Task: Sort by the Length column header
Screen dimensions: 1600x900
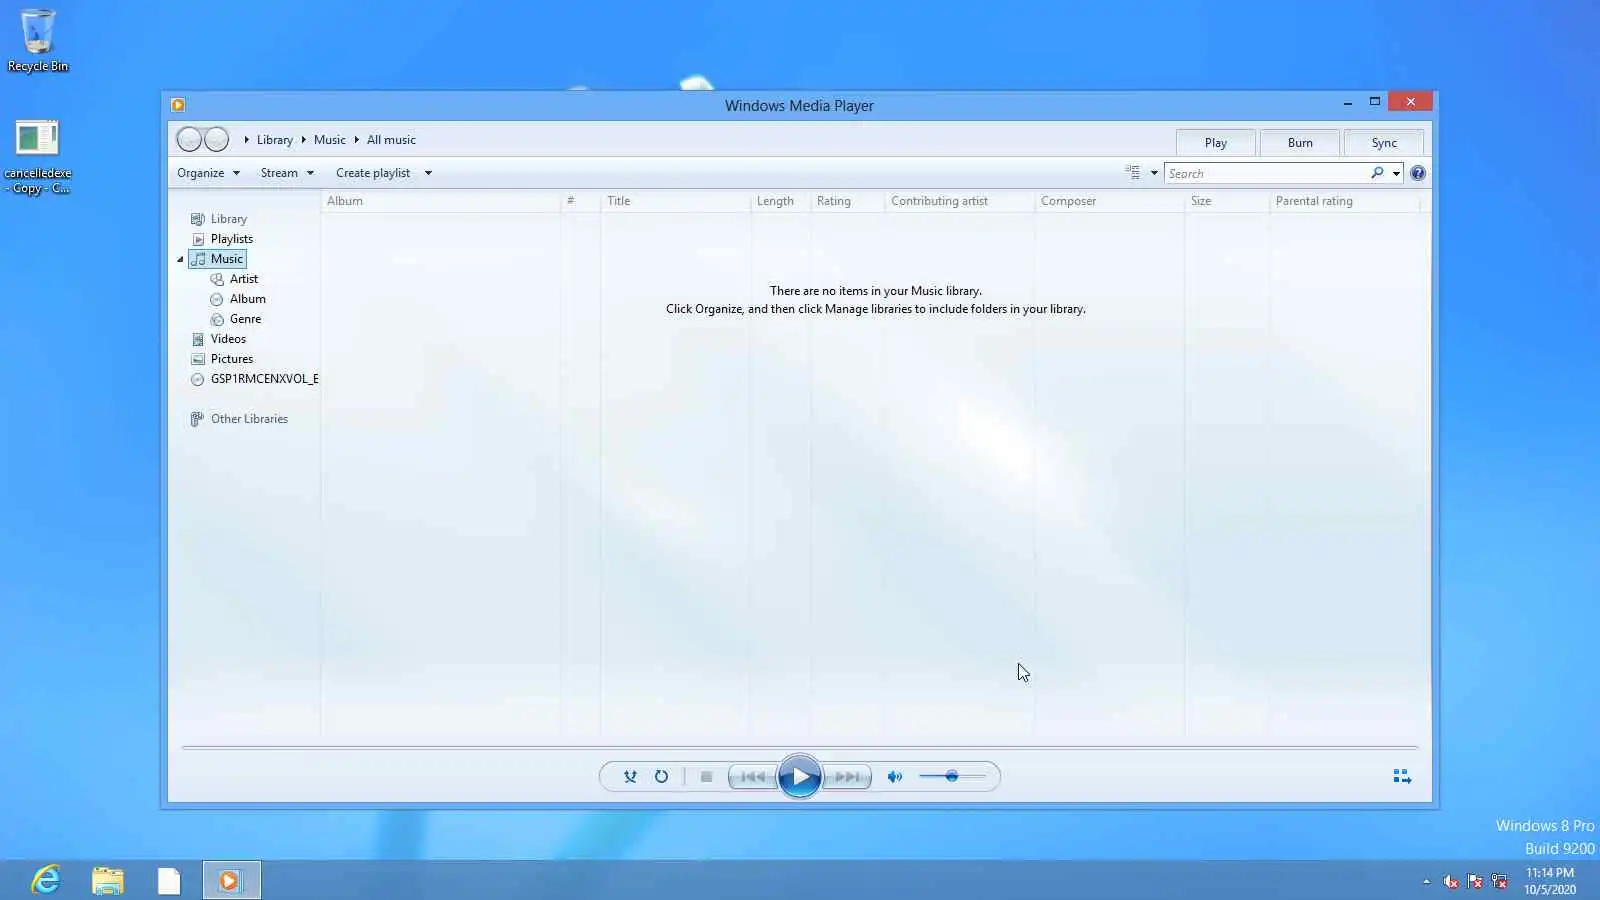Action: pos(781,201)
